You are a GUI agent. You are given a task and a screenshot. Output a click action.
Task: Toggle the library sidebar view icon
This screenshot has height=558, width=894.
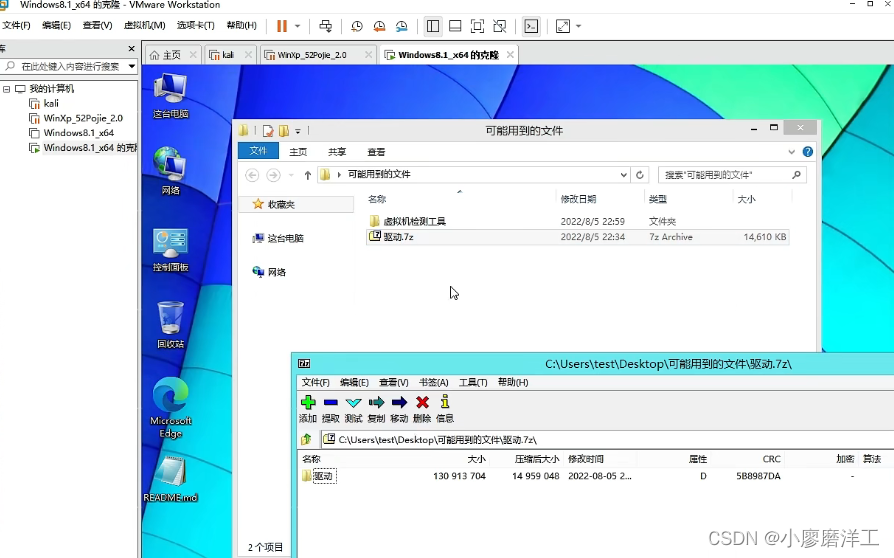point(433,26)
